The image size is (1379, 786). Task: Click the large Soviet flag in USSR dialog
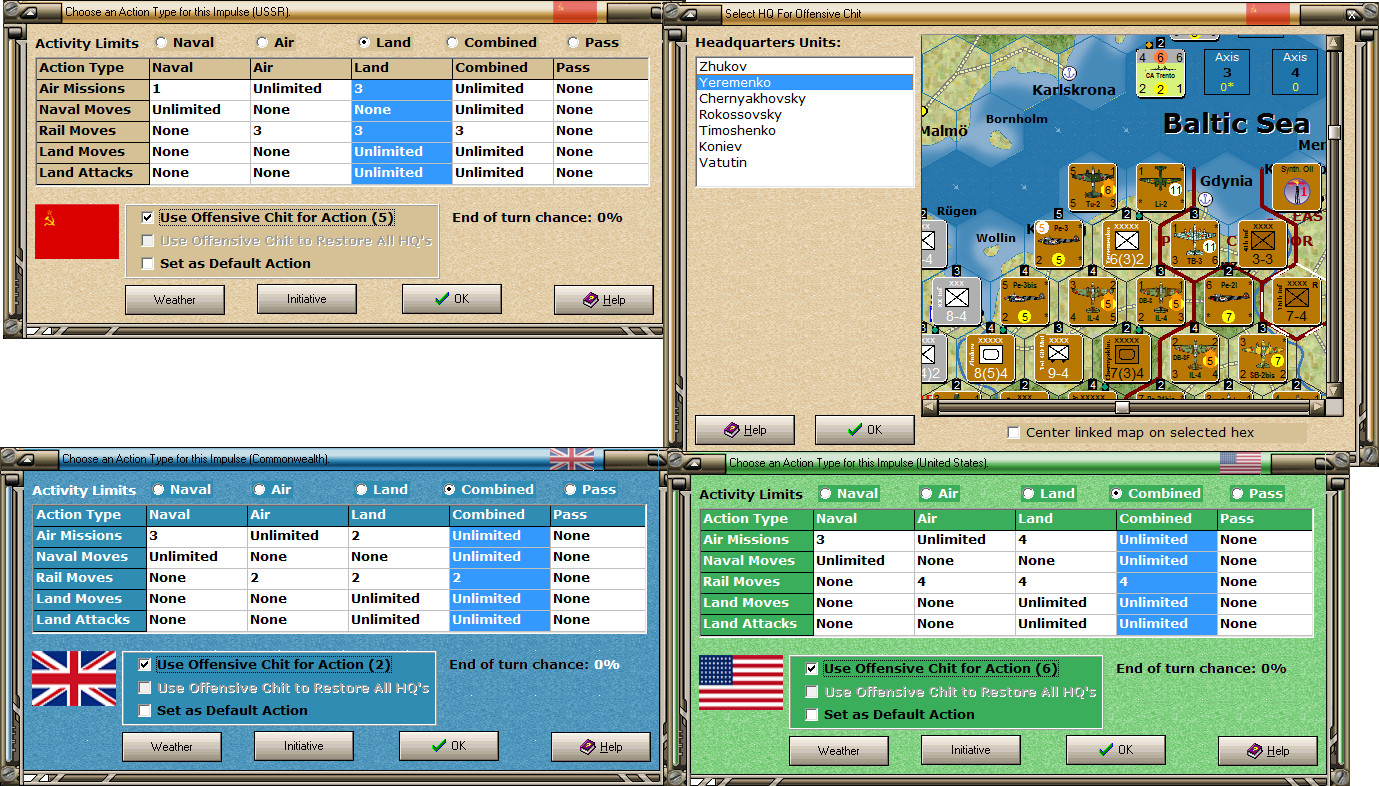pos(77,231)
